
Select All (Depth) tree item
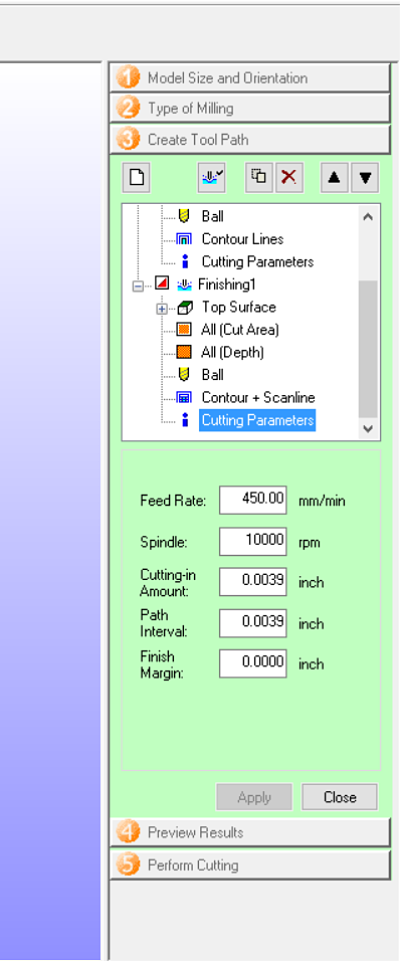(x=232, y=352)
